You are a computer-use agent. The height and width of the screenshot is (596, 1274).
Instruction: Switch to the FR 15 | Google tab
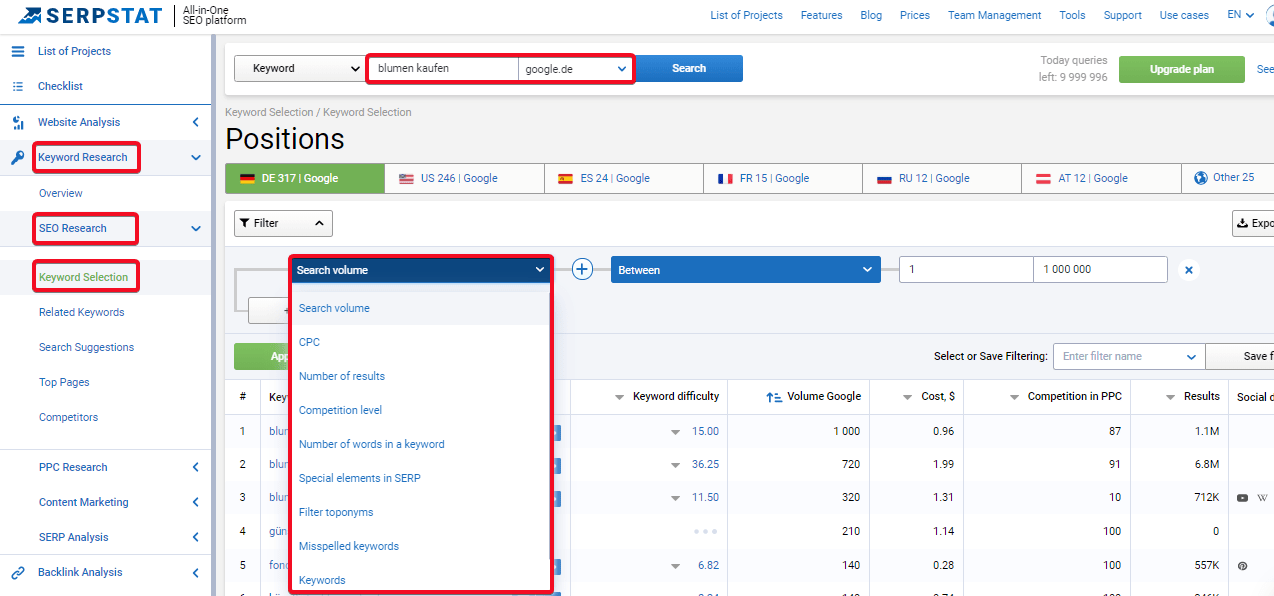(782, 178)
